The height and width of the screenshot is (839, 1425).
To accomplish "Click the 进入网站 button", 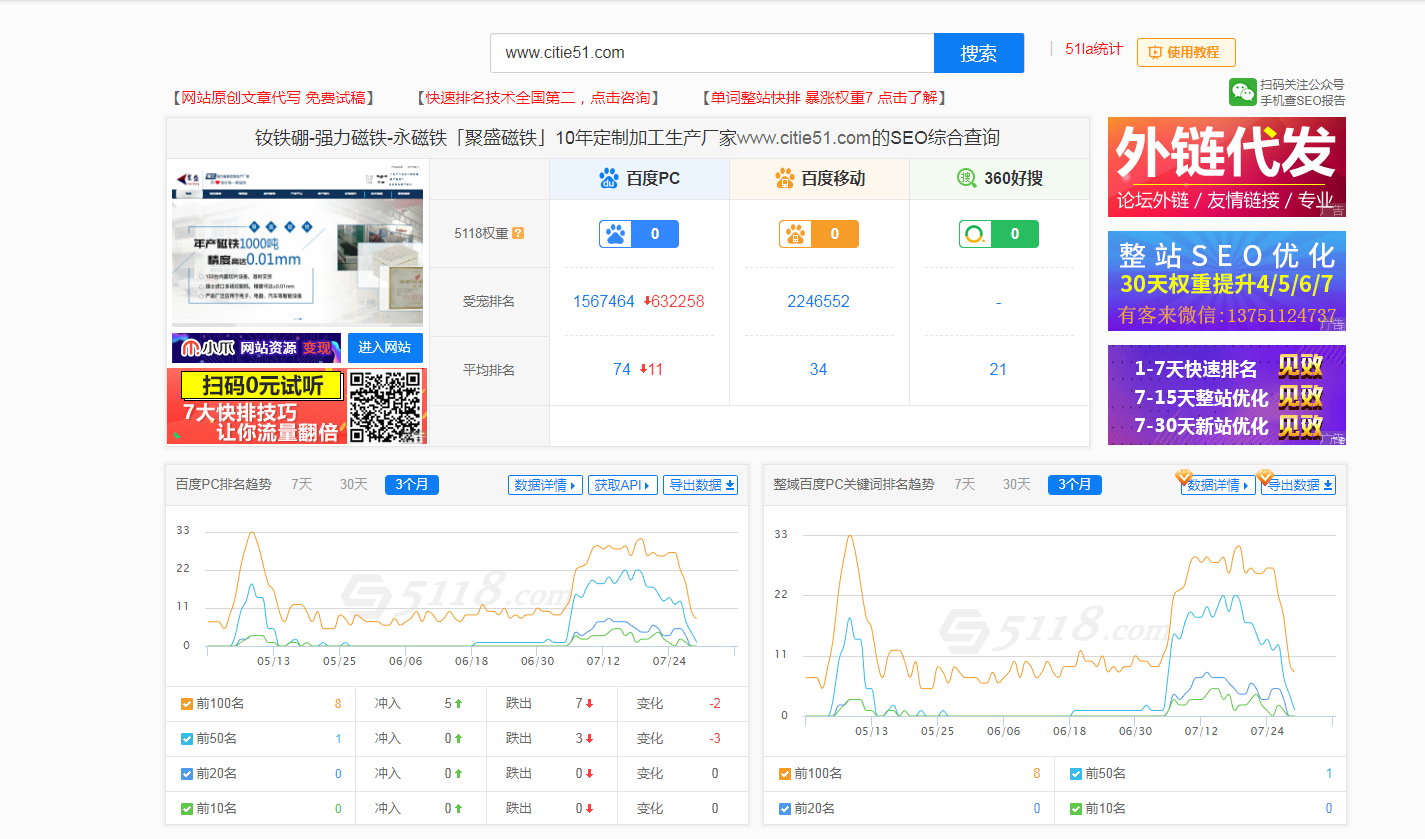I will click(x=385, y=348).
